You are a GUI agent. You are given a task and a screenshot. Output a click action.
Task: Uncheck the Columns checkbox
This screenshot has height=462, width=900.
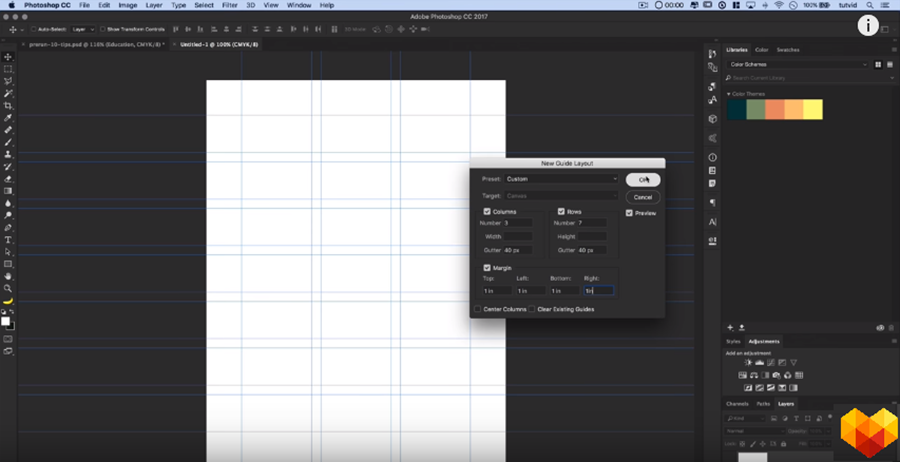(x=487, y=212)
